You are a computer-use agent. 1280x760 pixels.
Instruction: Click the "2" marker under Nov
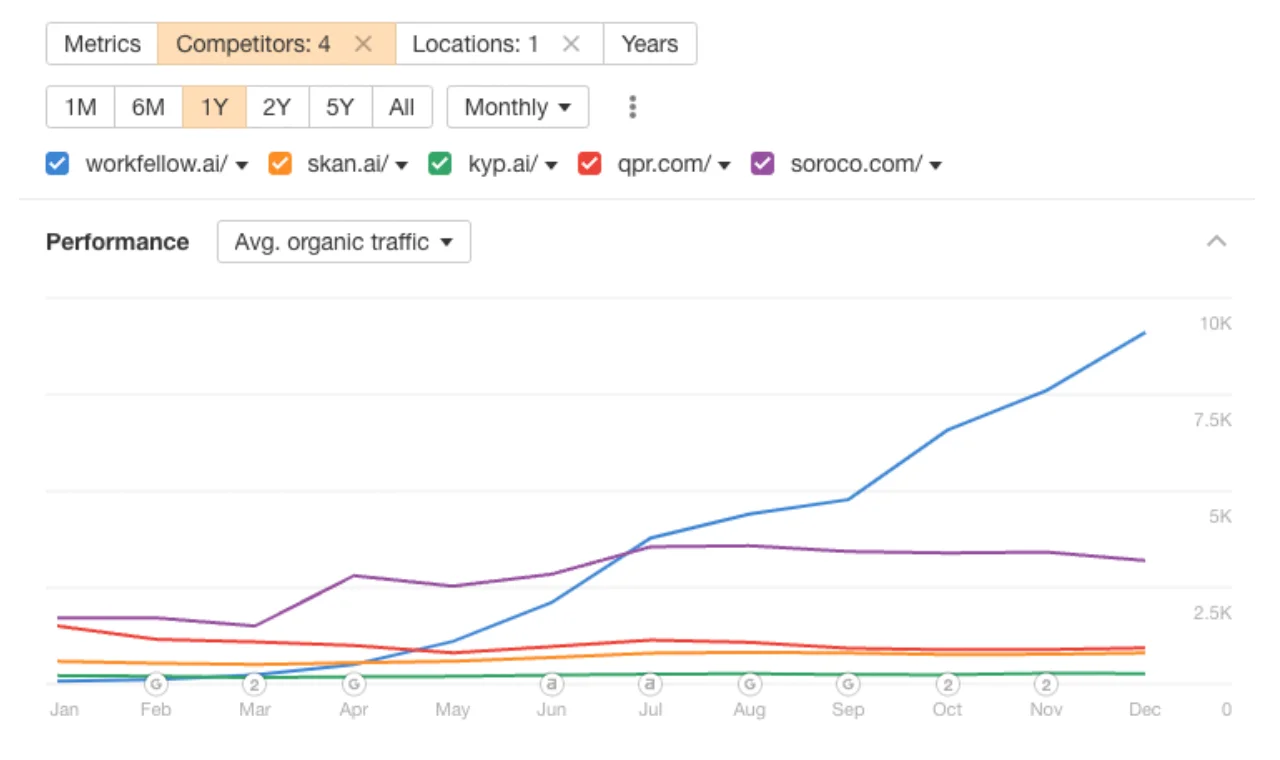(x=1045, y=684)
